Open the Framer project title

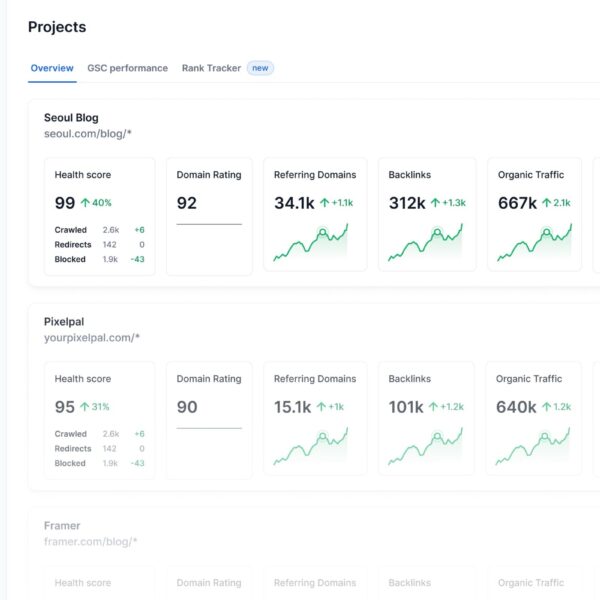(x=62, y=525)
